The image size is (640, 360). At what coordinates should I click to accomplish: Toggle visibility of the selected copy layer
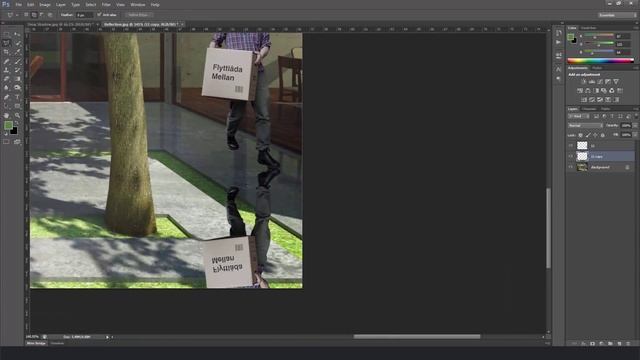click(x=571, y=156)
